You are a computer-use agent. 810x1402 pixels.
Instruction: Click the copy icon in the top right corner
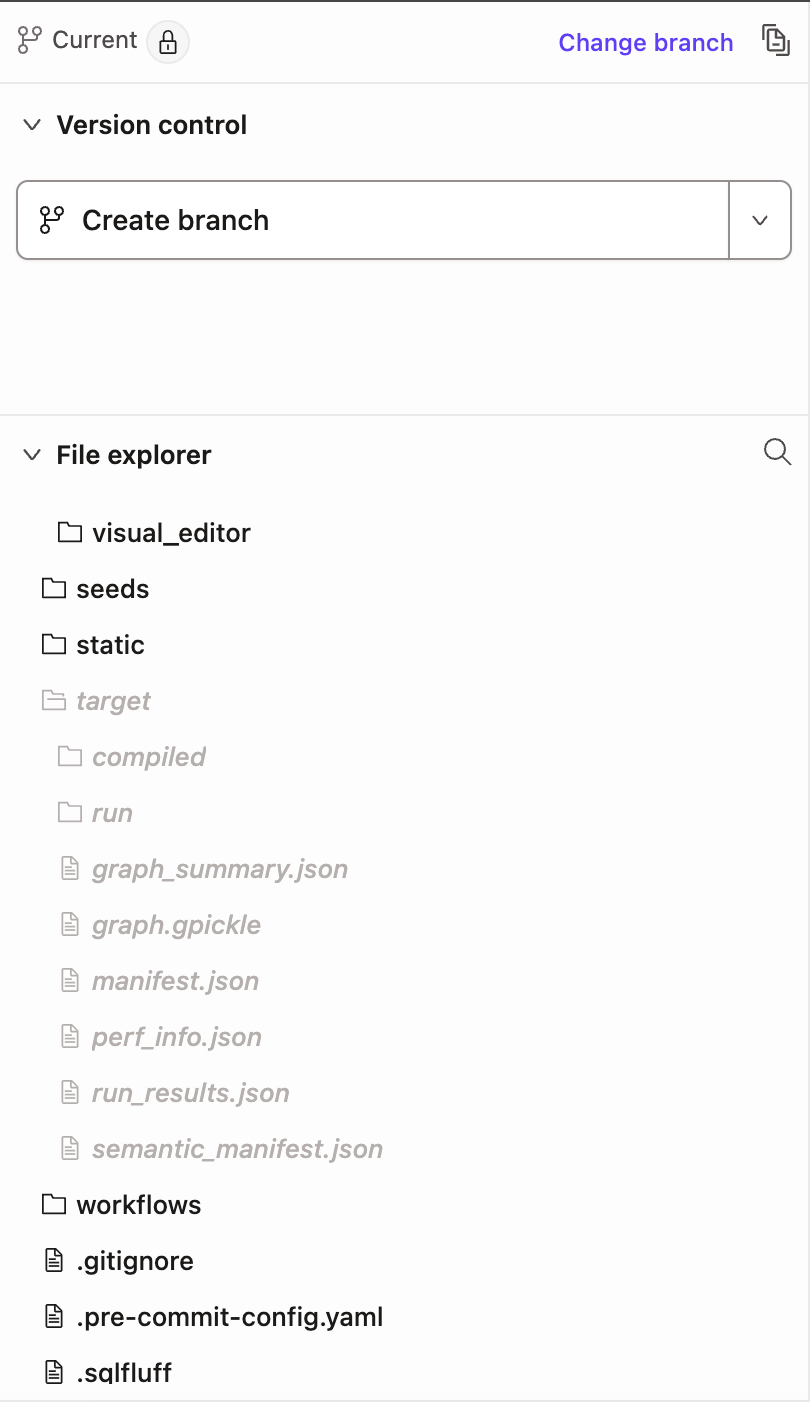tap(777, 41)
